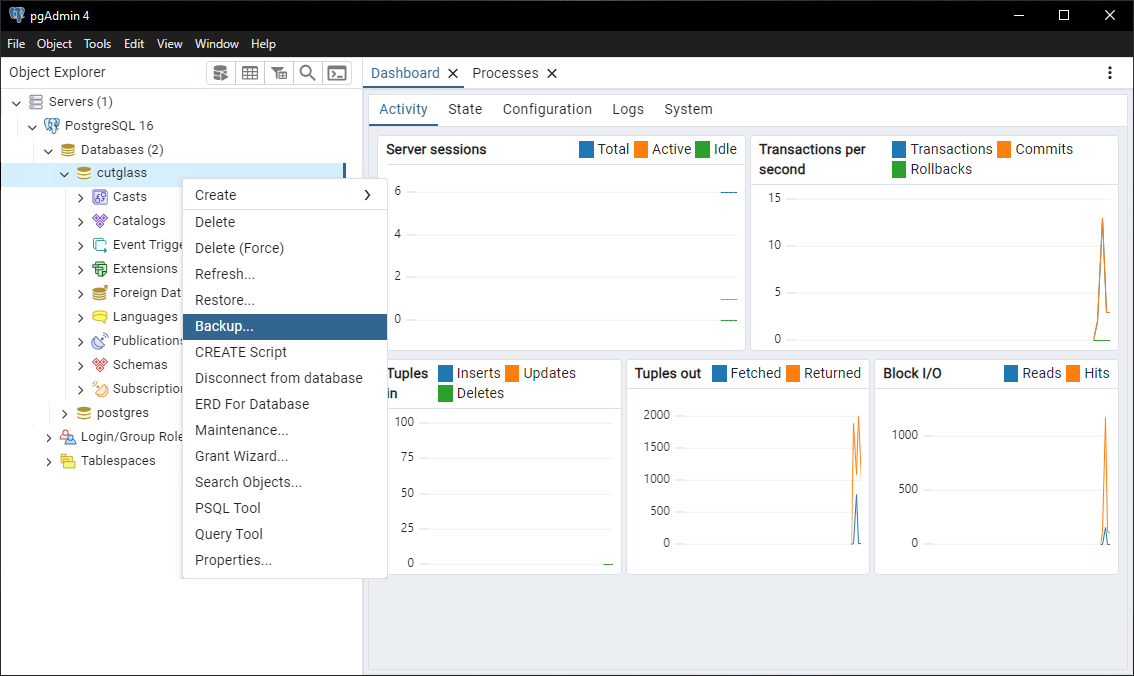Viewport: 1134px width, 676px height.
Task: Open the Create submenu
Action: (x=284, y=195)
